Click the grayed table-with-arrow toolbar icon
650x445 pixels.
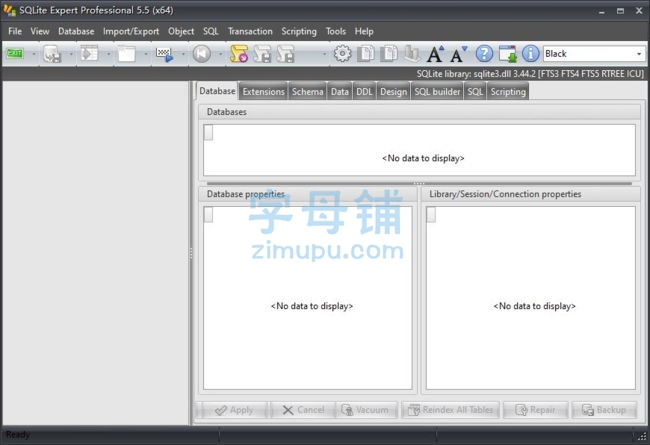tap(89, 54)
